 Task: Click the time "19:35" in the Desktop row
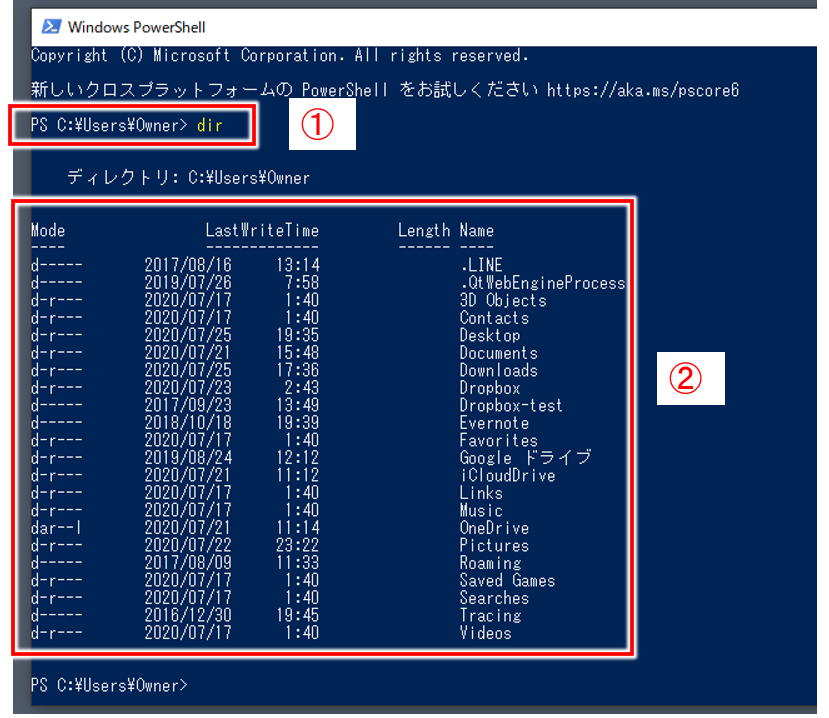click(298, 335)
